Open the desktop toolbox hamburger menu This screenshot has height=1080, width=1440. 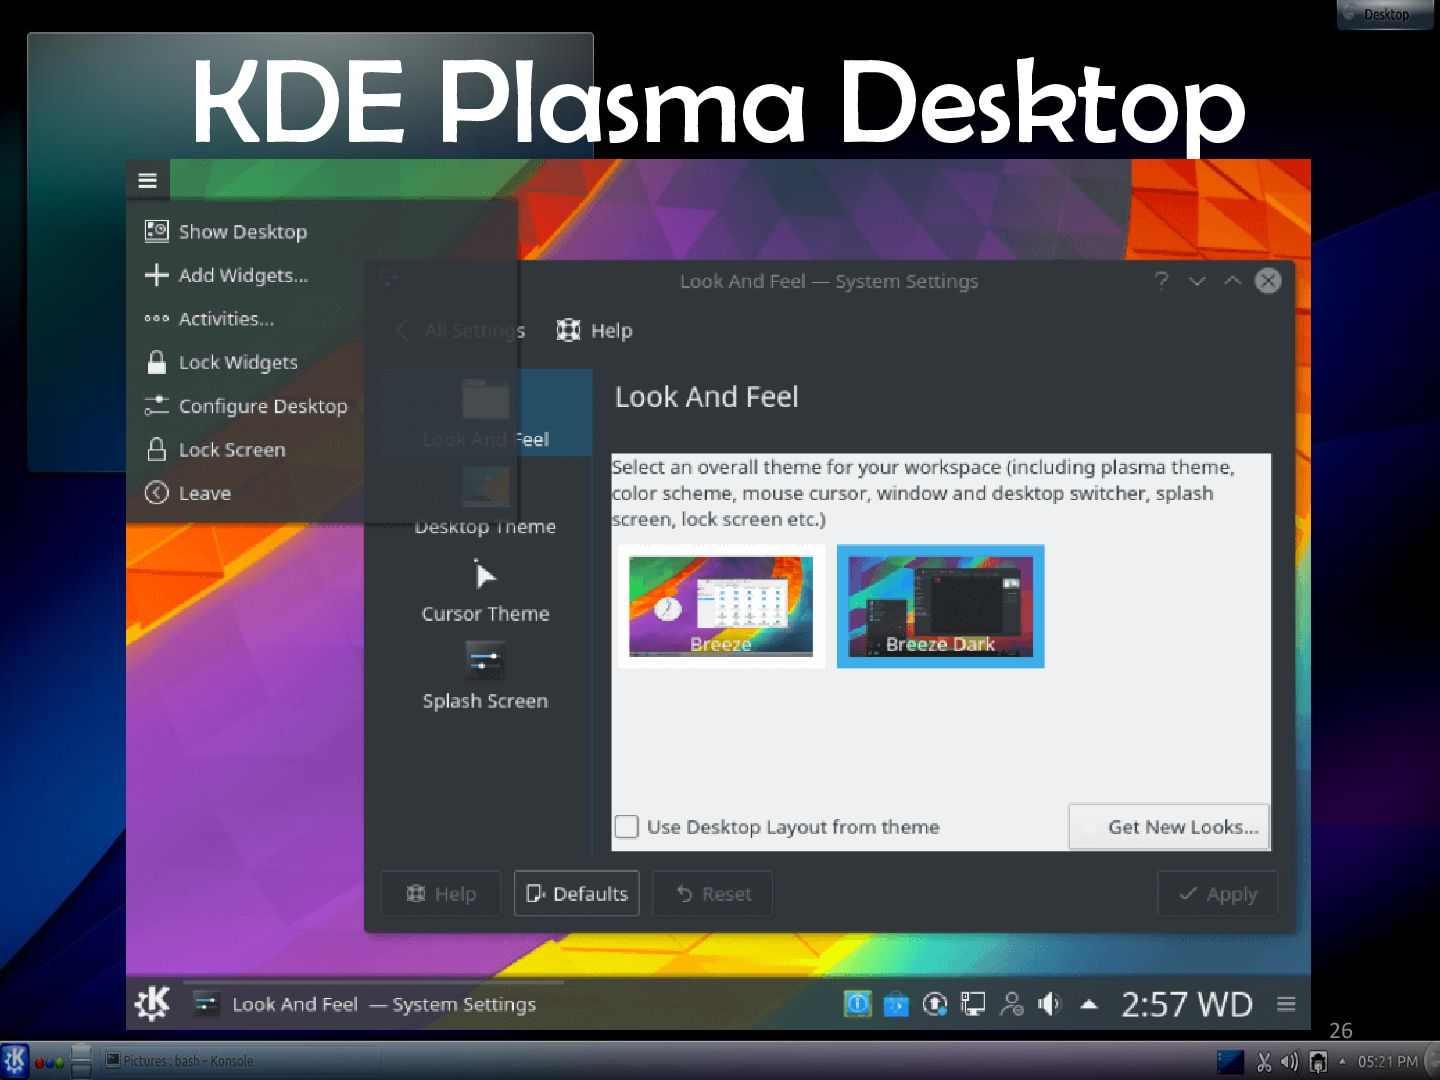tap(148, 181)
